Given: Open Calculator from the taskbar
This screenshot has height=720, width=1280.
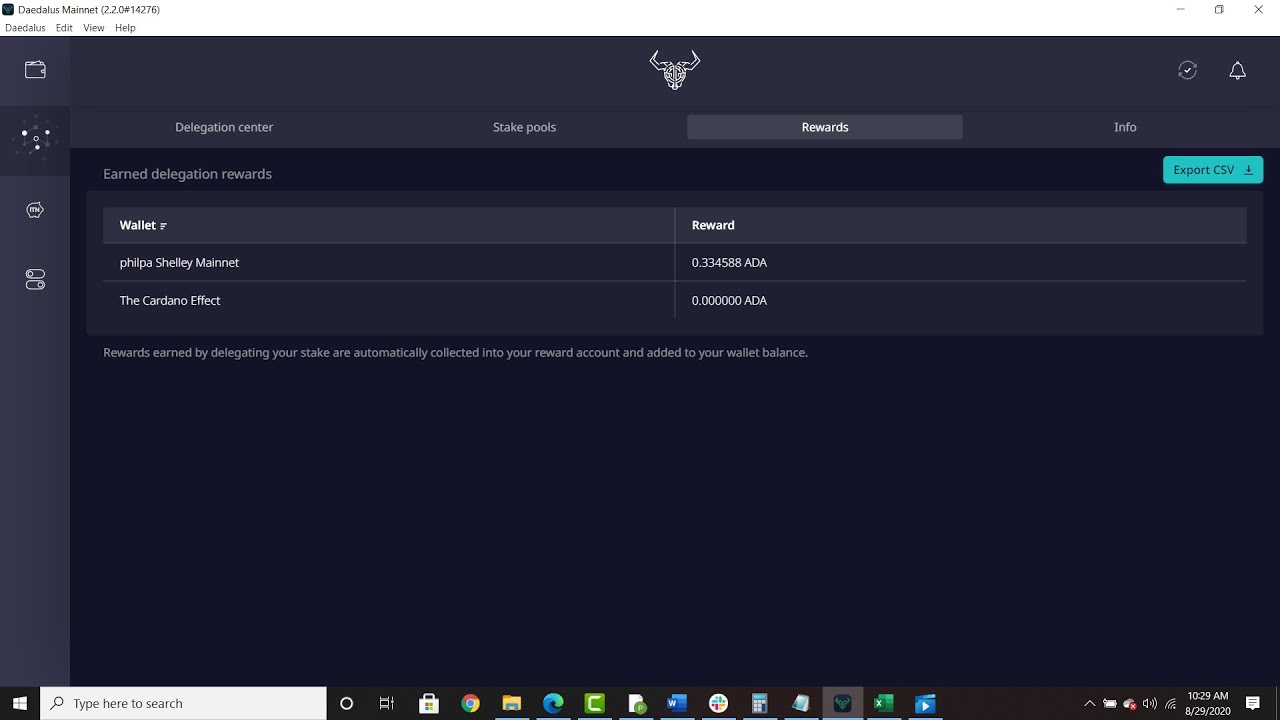Looking at the screenshot, I should [759, 703].
